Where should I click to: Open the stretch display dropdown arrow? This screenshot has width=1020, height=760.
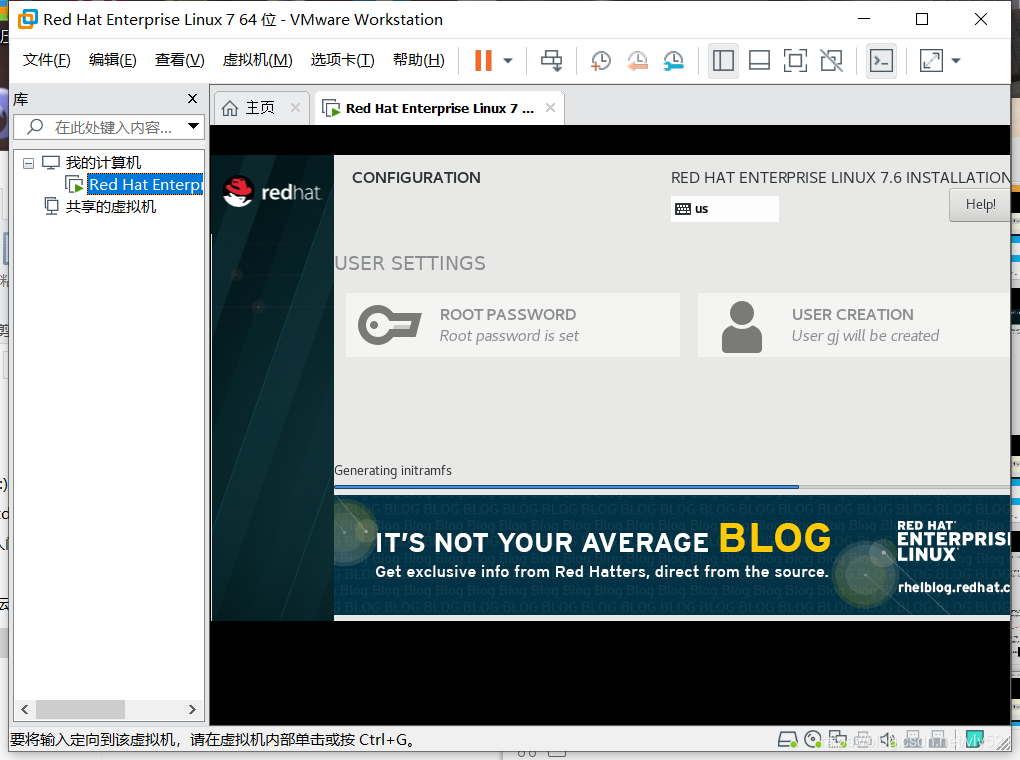tap(956, 61)
